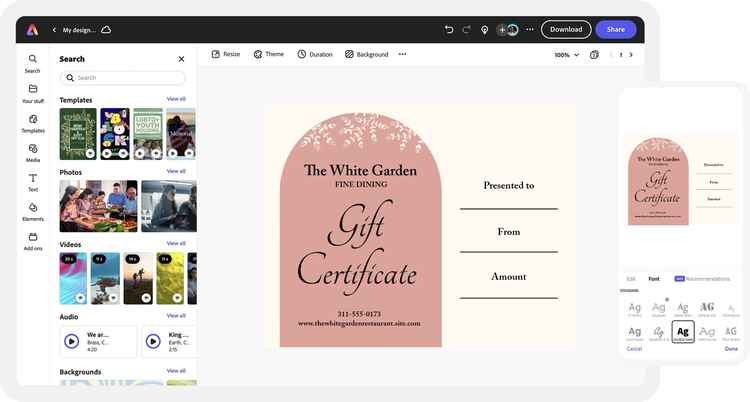Select the 11 s sea turtle video
The image size is (750, 402).
pyautogui.click(x=105, y=279)
